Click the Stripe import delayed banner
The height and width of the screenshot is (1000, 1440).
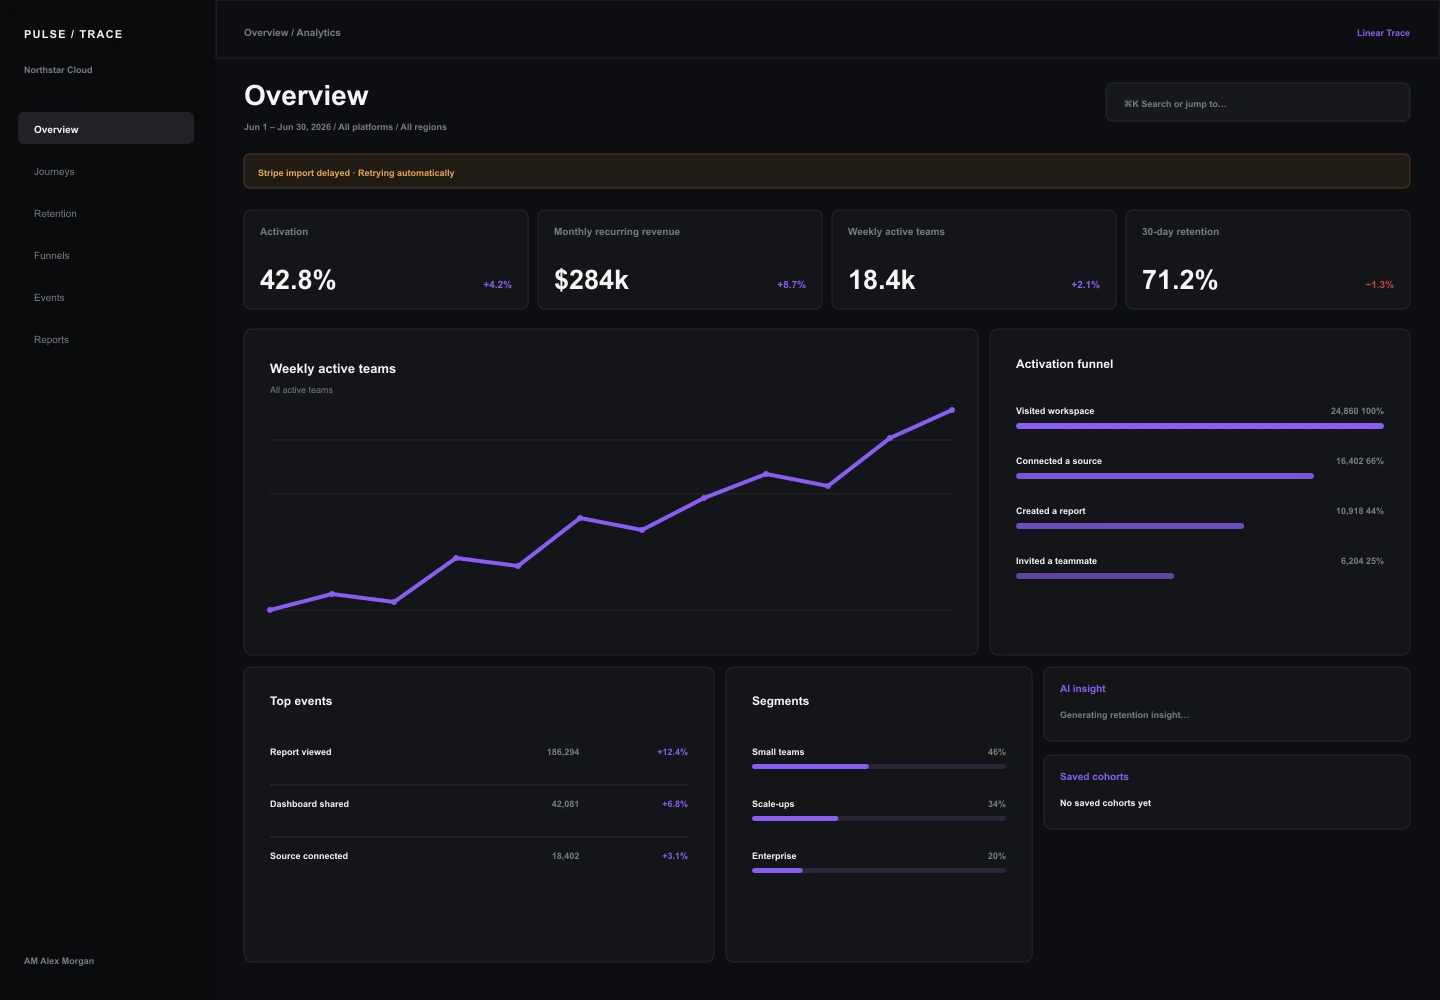pos(827,171)
